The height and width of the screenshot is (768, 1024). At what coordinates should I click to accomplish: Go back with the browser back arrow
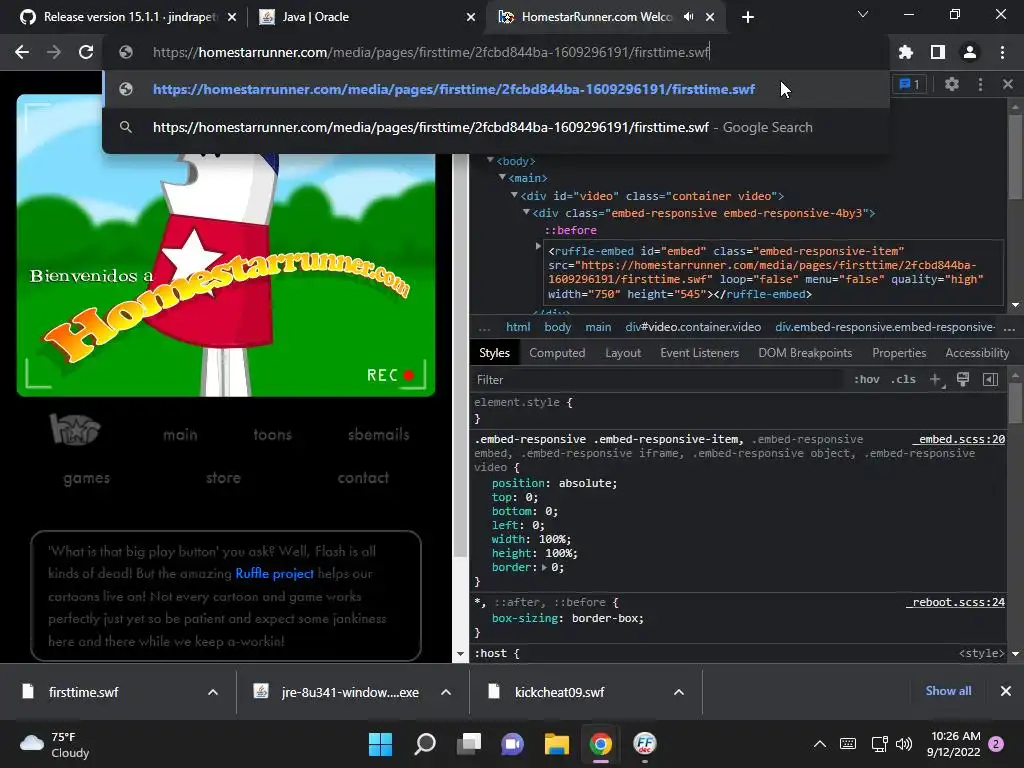point(22,52)
